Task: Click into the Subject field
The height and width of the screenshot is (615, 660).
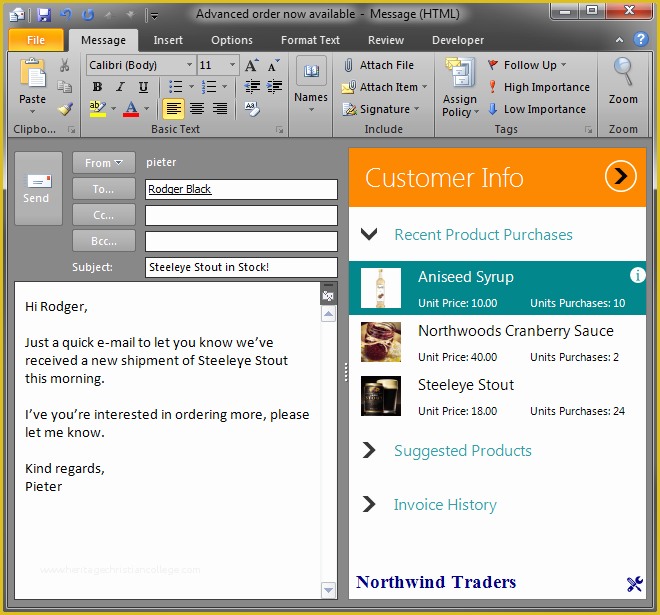Action: (241, 267)
